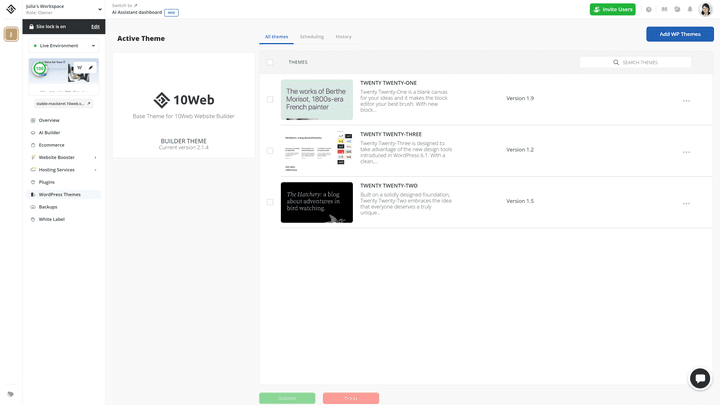
Task: Switch to AI Assistant dashboard link
Action: (137, 12)
